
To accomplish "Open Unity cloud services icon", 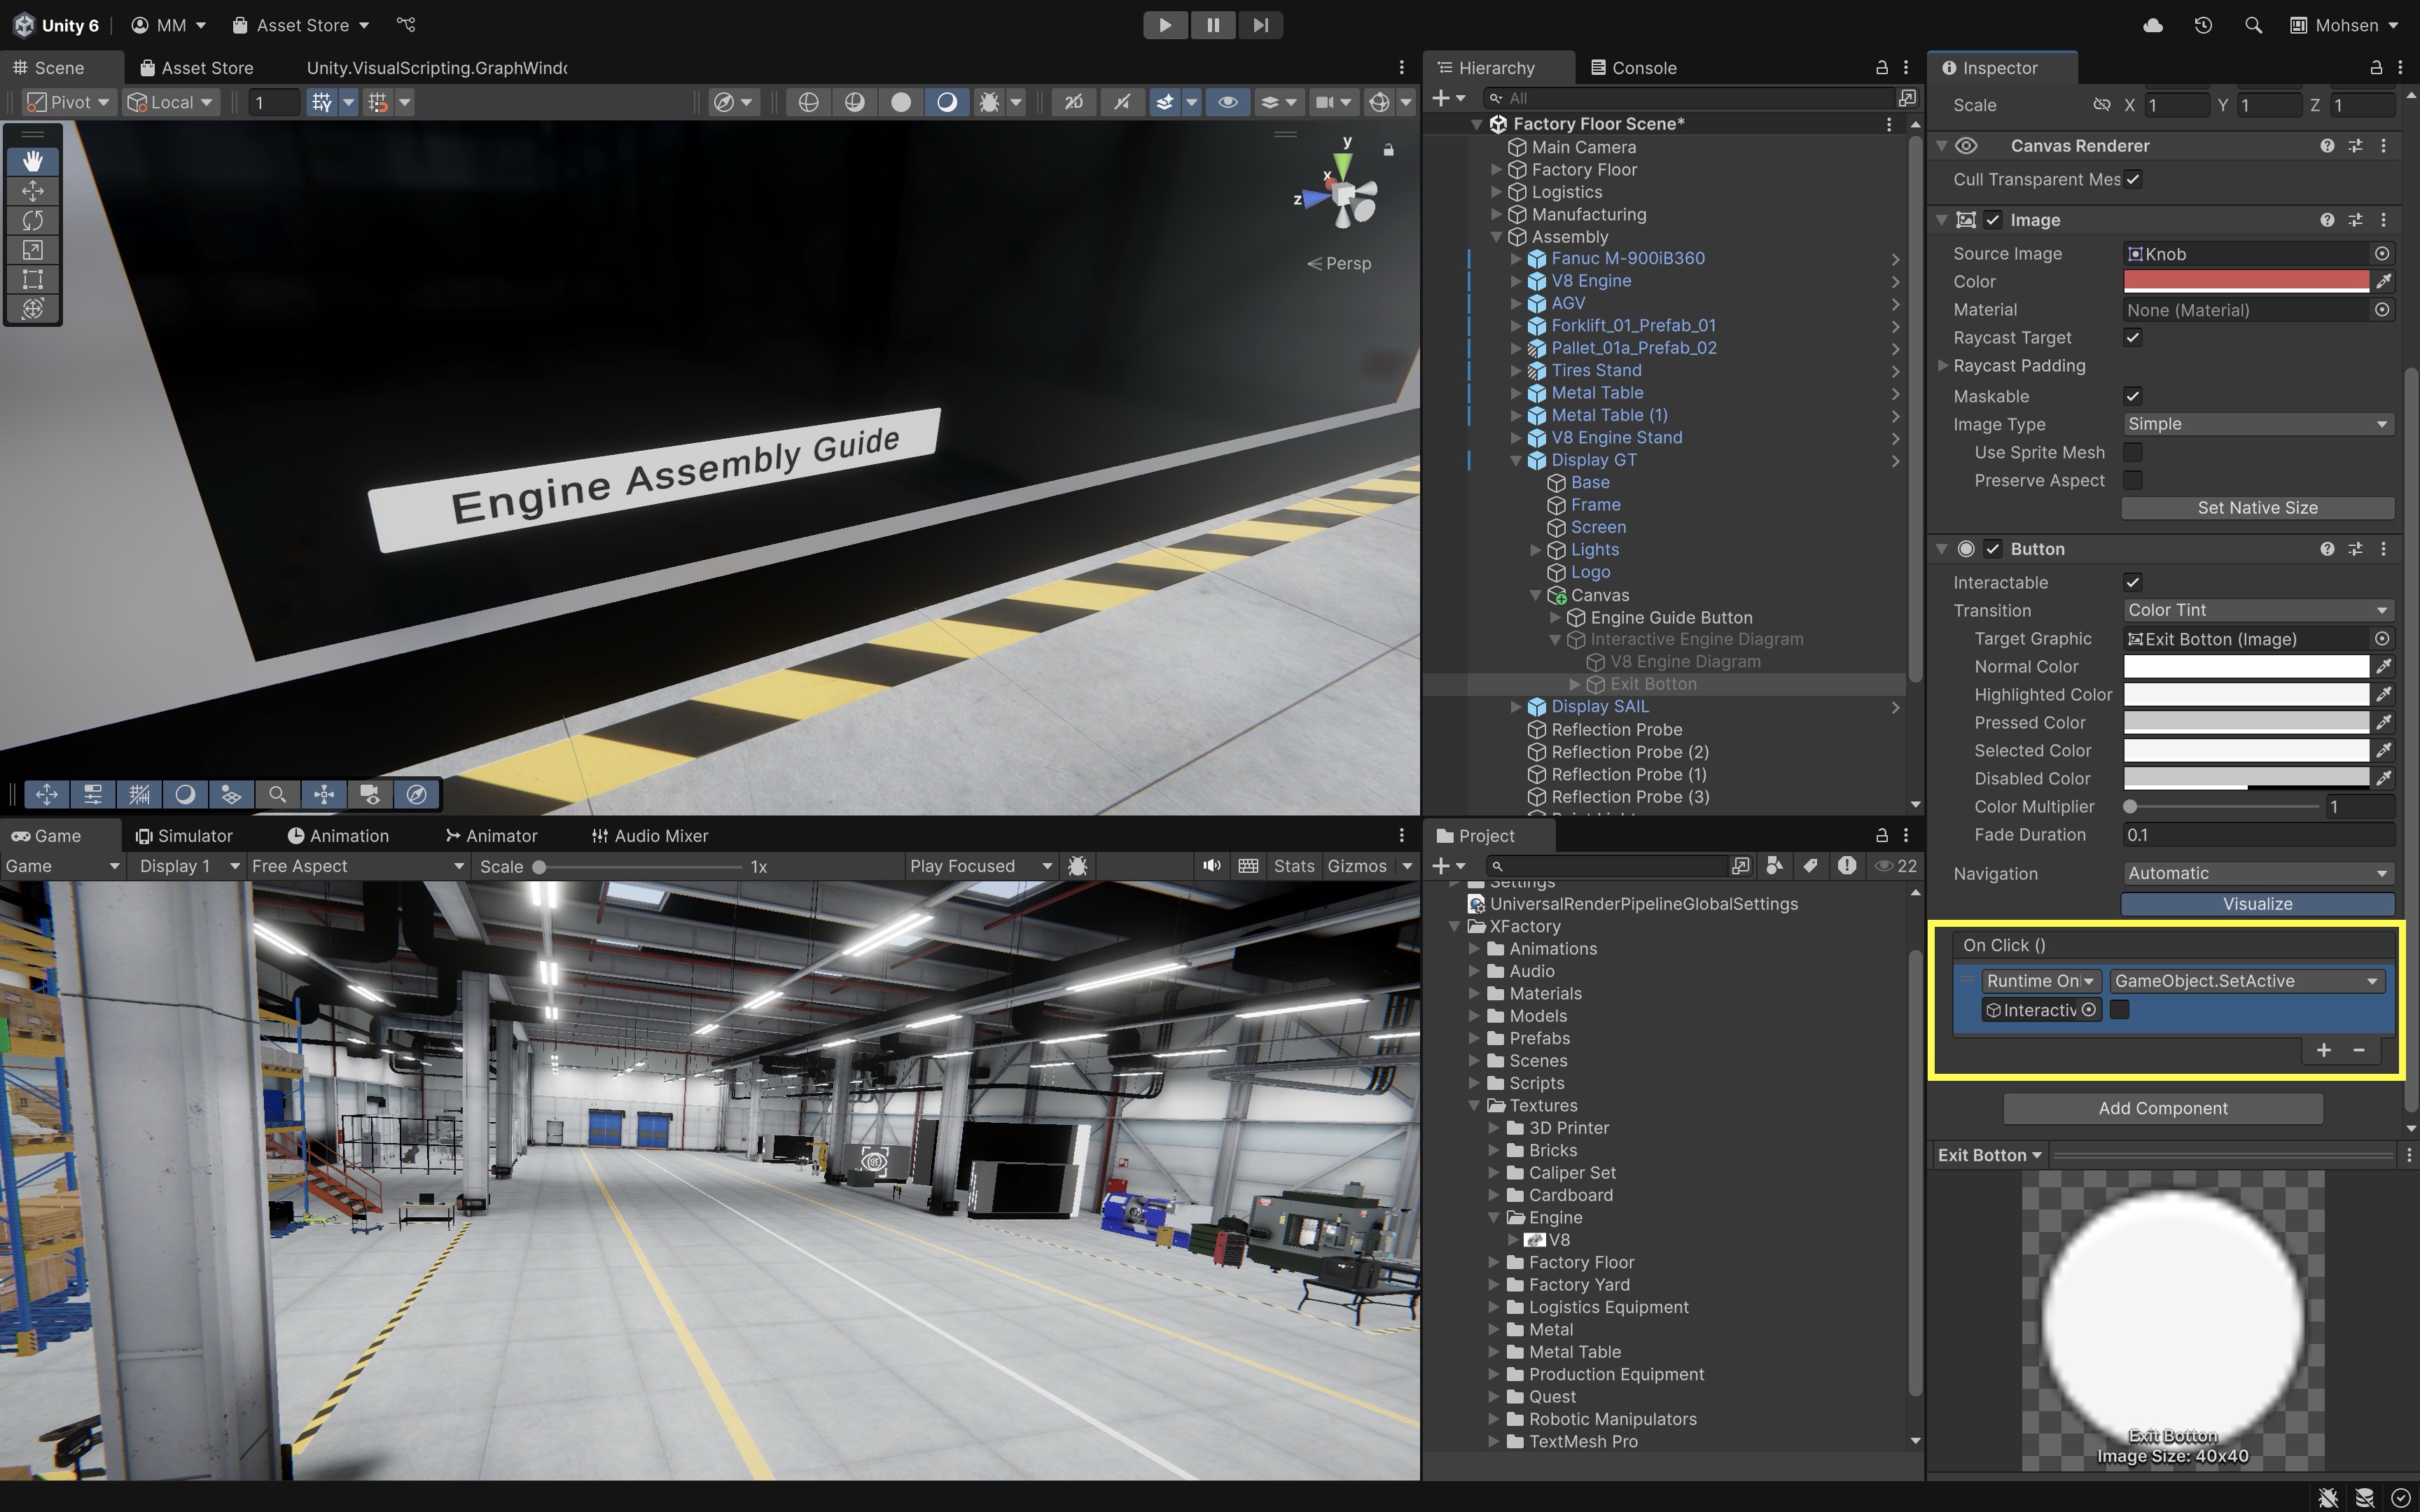I will [x=2153, y=25].
